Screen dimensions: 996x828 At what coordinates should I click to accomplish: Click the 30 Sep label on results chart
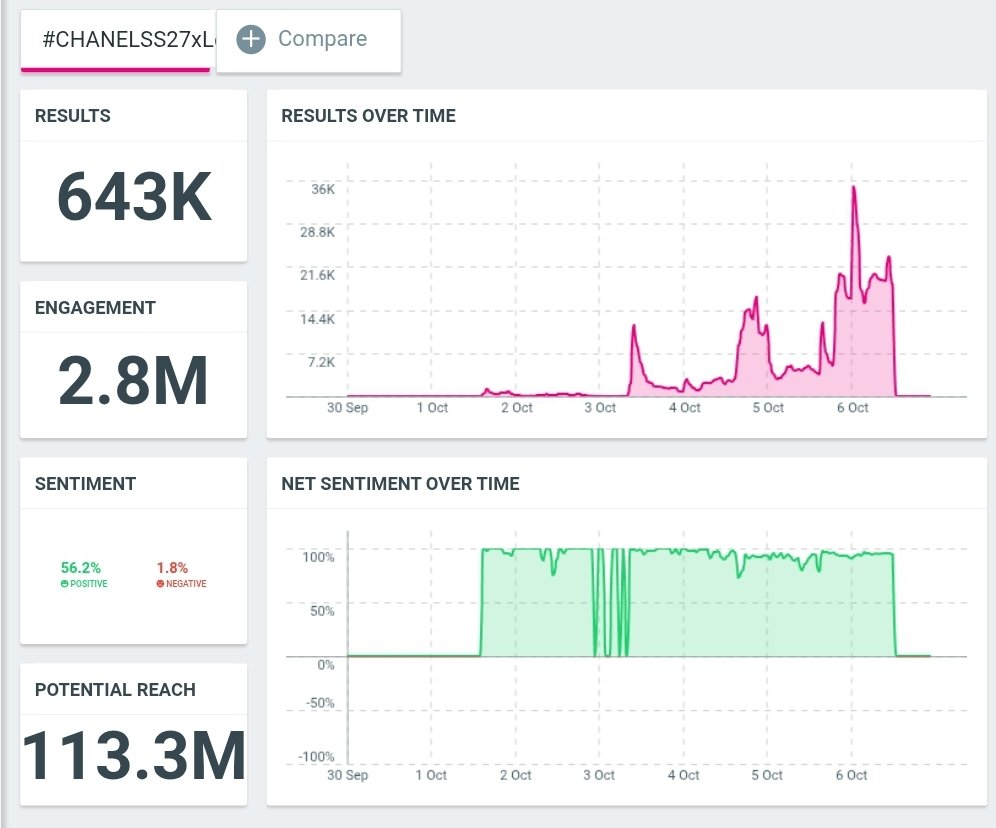pyautogui.click(x=347, y=408)
